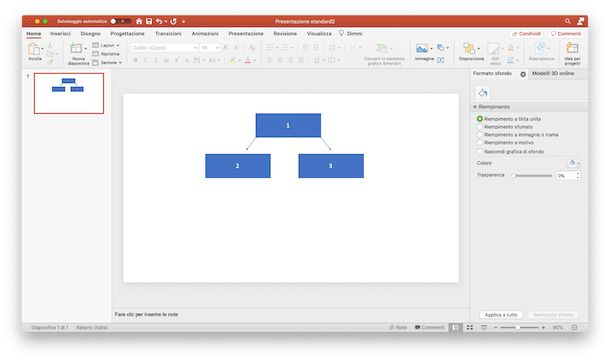The width and height of the screenshot is (610, 361).
Task: Open the Disposizione arrange icon
Action: tap(469, 49)
